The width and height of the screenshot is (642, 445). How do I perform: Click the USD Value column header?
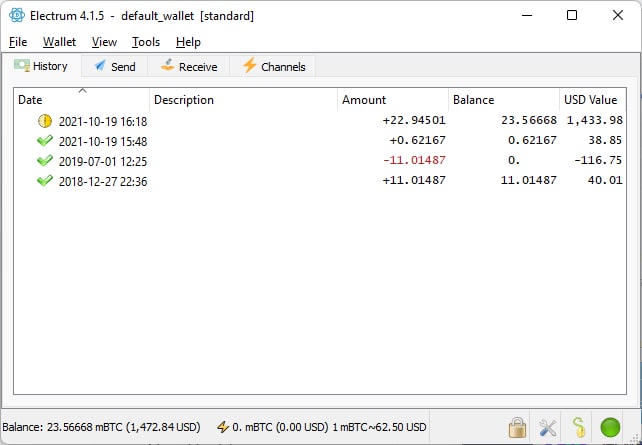[x=592, y=100]
